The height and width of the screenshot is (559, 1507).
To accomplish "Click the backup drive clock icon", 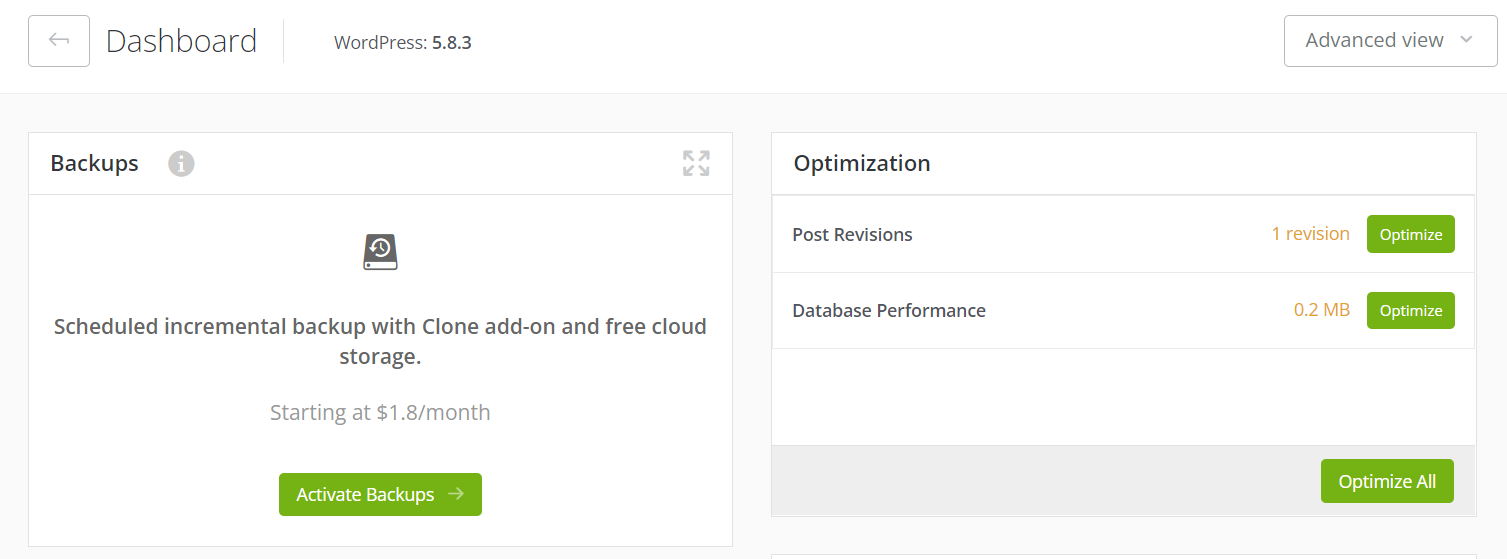I will pos(380,251).
